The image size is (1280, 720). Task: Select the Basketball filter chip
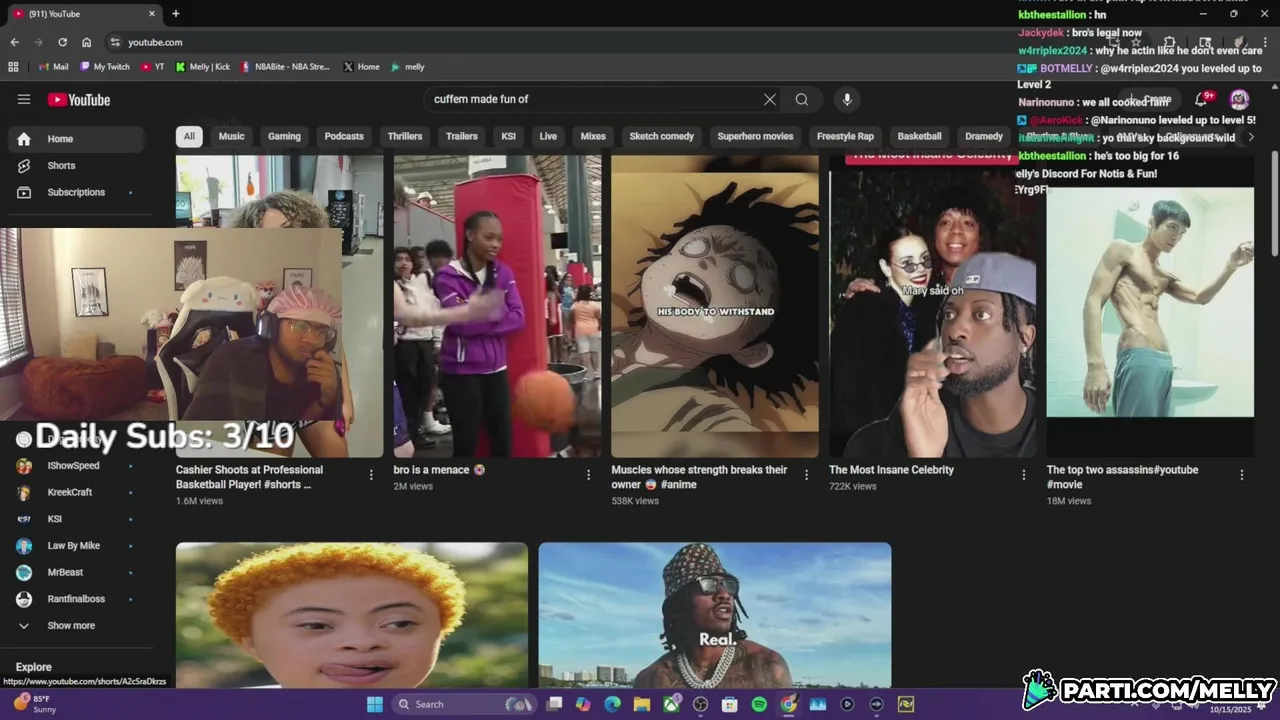click(919, 136)
